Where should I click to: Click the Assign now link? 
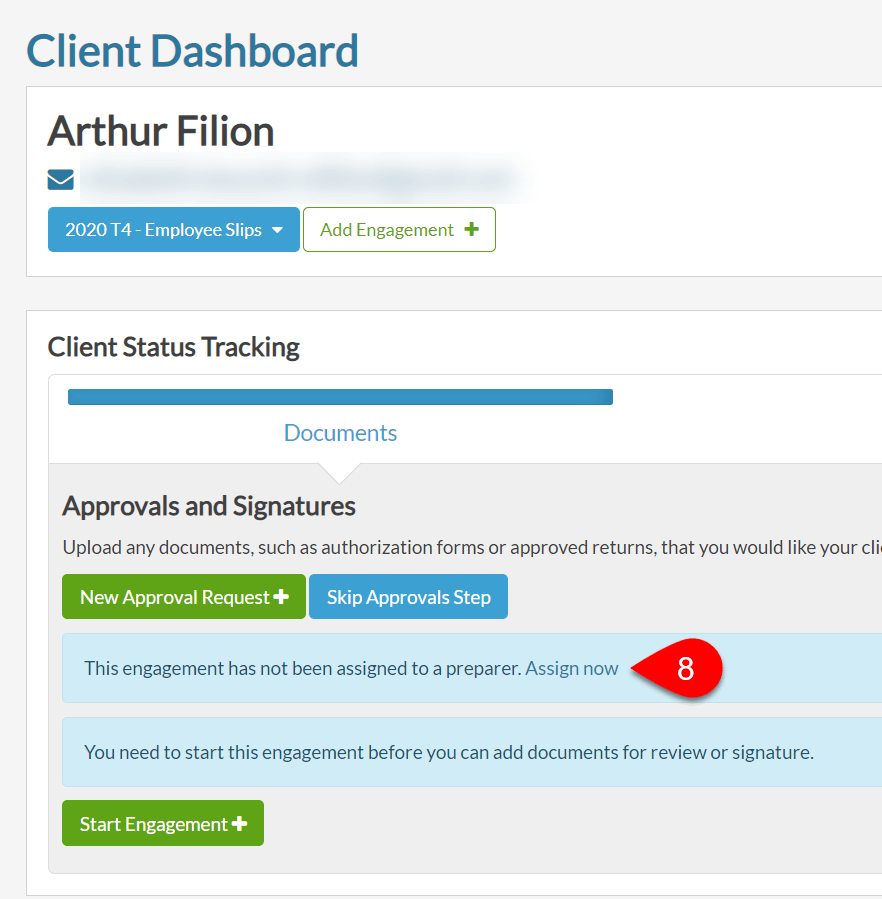click(x=572, y=669)
